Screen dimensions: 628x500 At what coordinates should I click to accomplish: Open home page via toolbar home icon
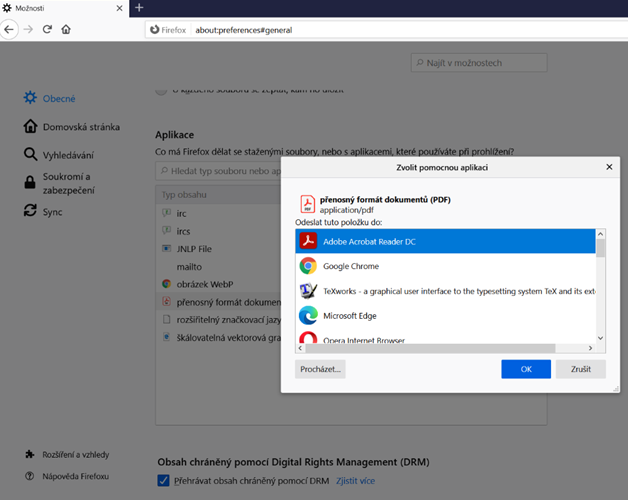[66, 29]
